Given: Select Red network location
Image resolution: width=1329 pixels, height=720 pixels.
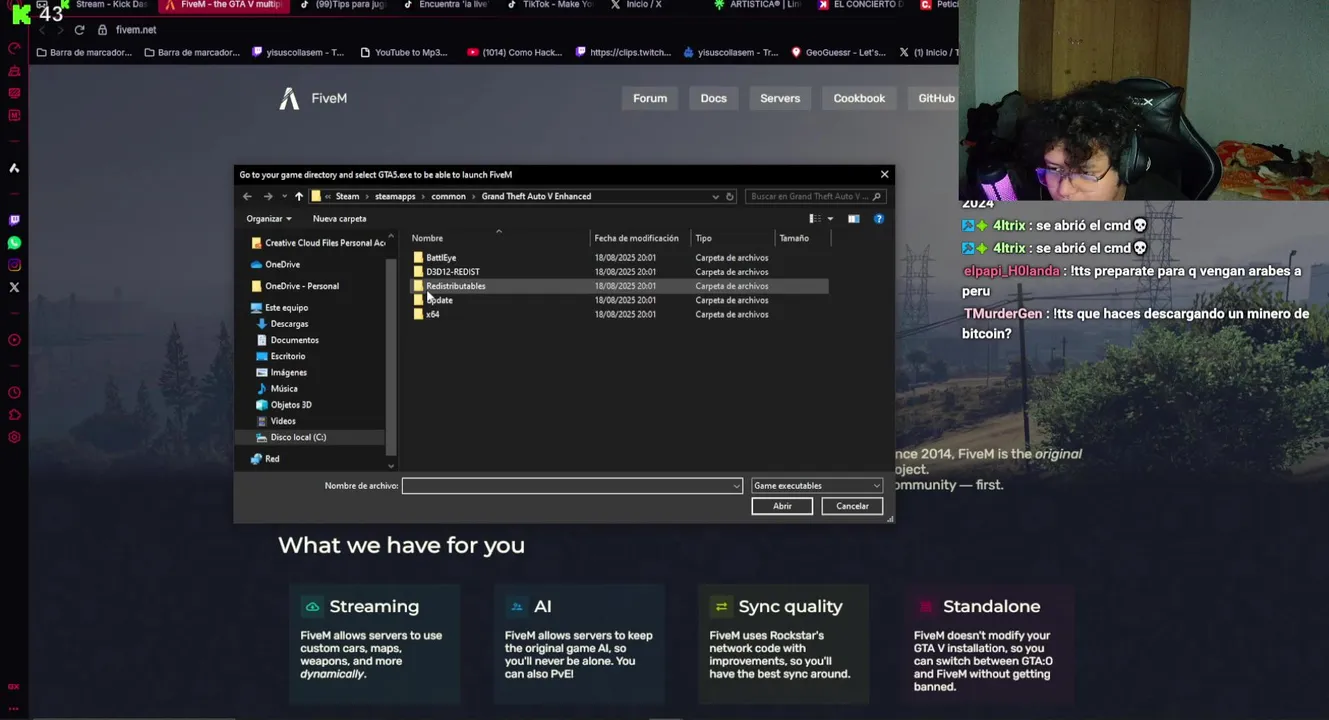Looking at the screenshot, I should (265, 459).
